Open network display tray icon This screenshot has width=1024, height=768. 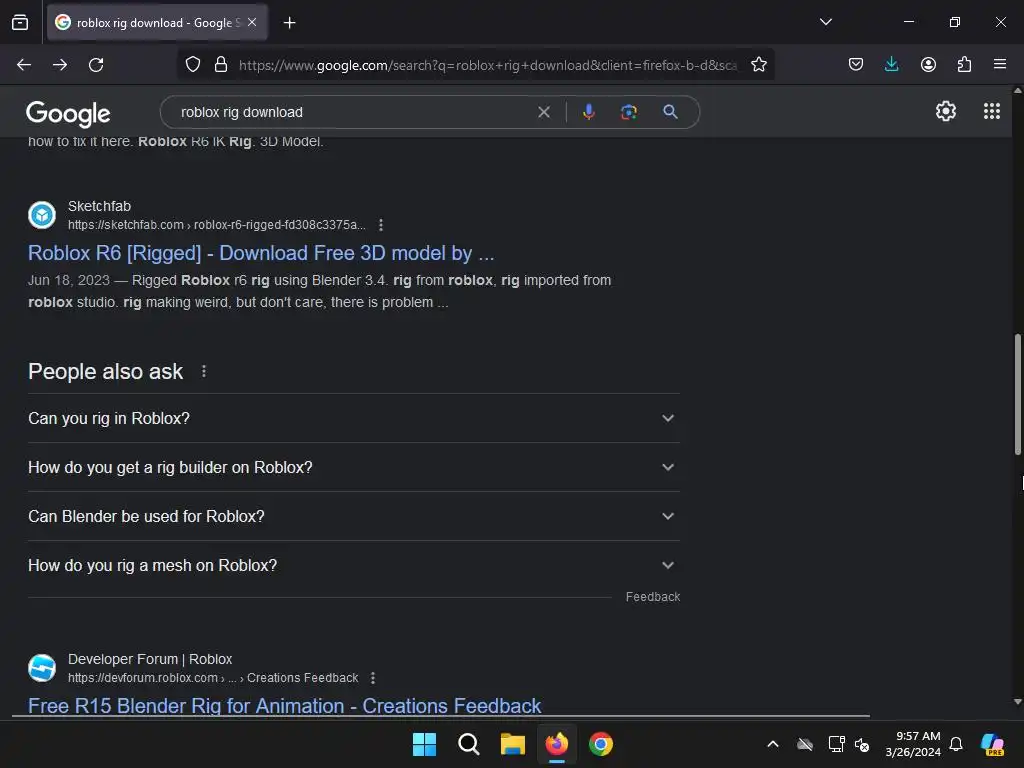coord(836,744)
